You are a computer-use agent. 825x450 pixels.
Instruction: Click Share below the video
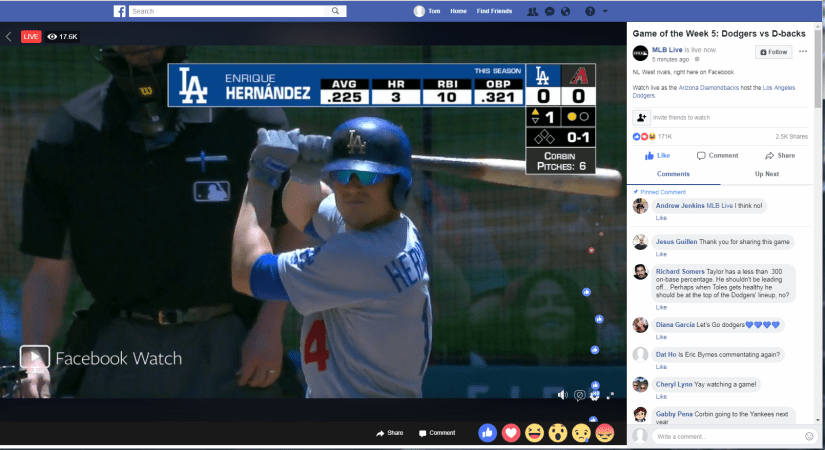pyautogui.click(x=390, y=433)
